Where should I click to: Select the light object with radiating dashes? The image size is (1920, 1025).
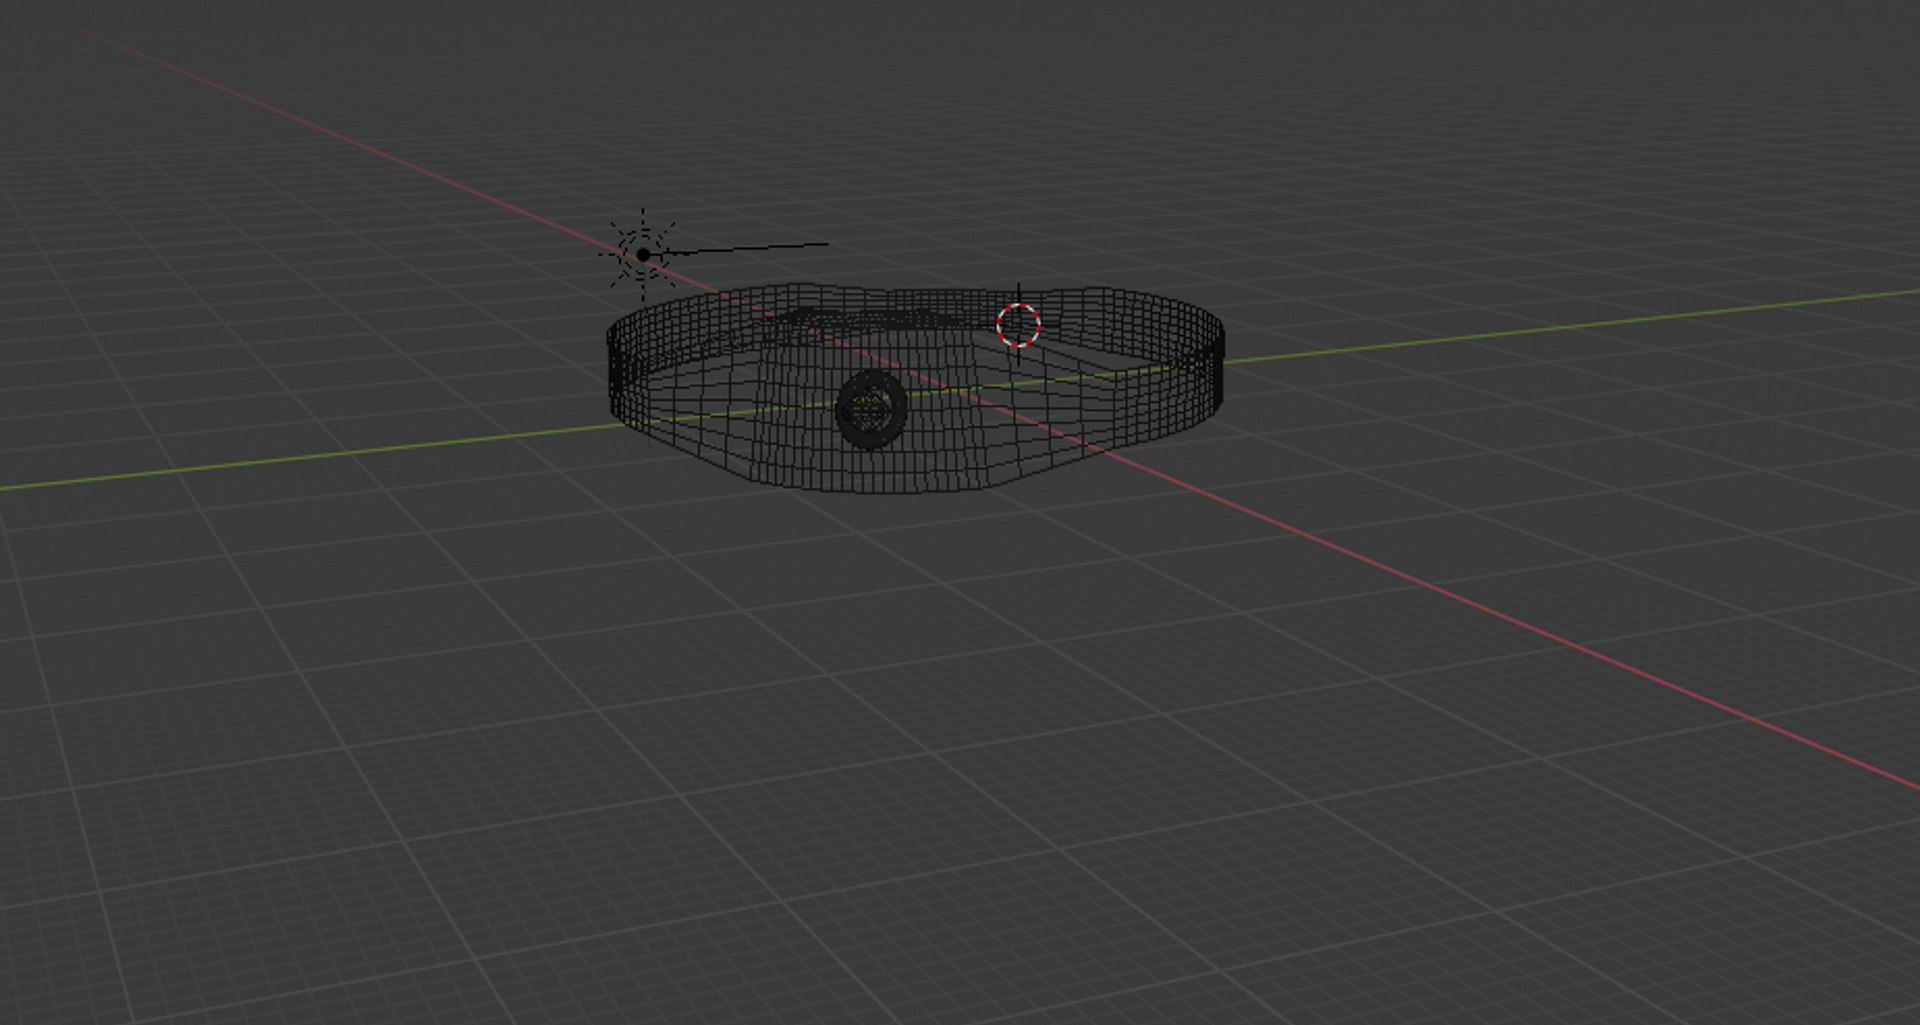(x=643, y=255)
